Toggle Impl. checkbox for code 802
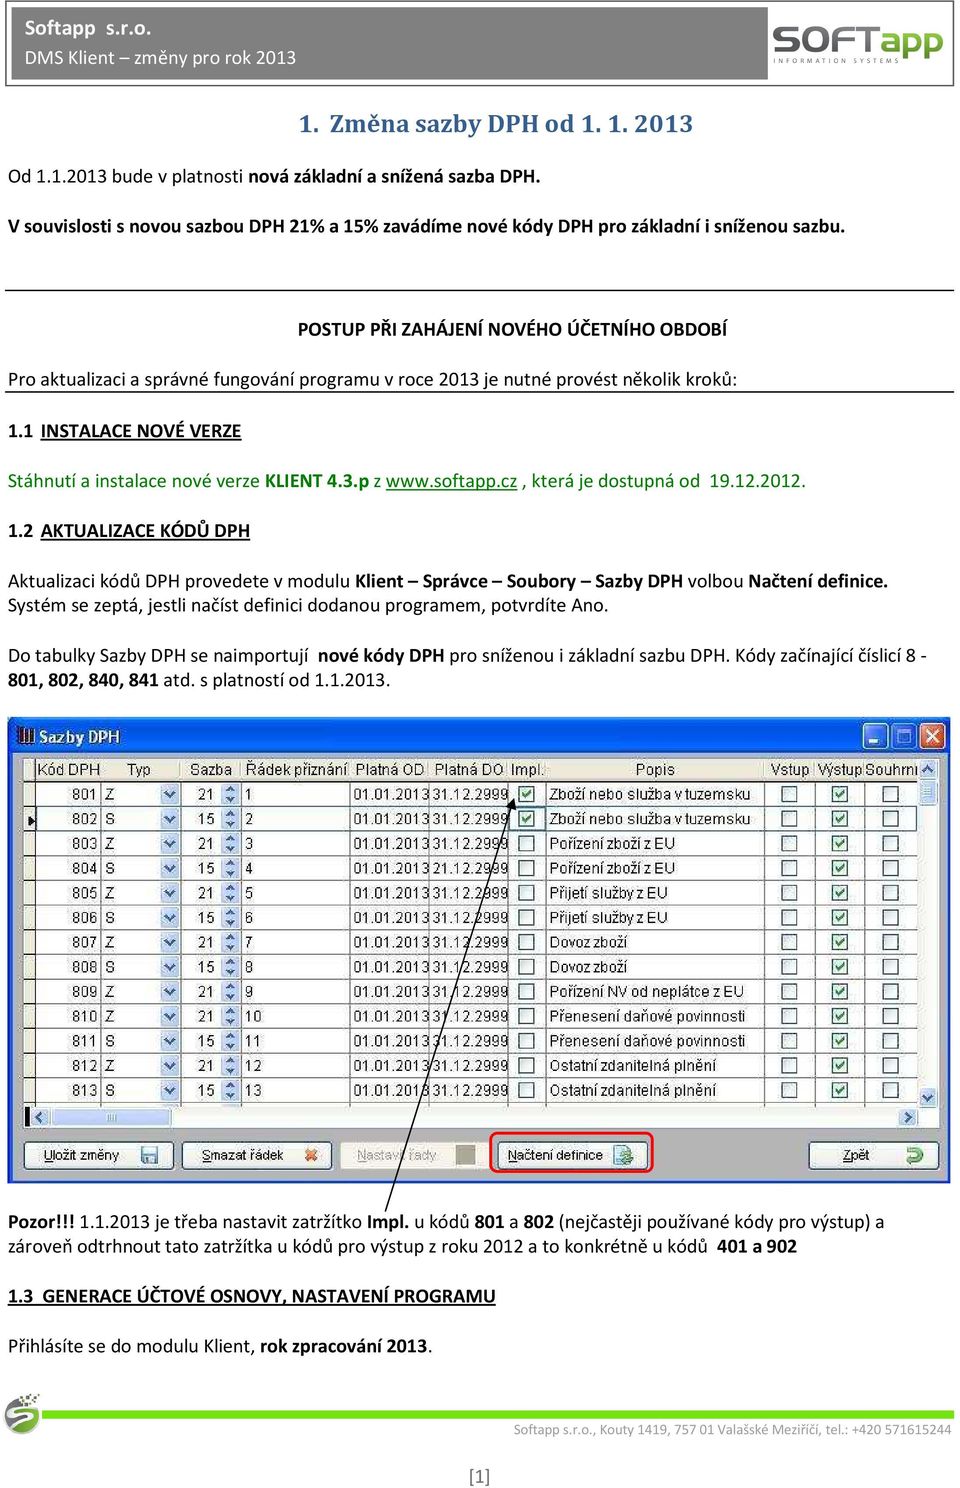Image resolution: width=960 pixels, height=1488 pixels. click(x=527, y=819)
